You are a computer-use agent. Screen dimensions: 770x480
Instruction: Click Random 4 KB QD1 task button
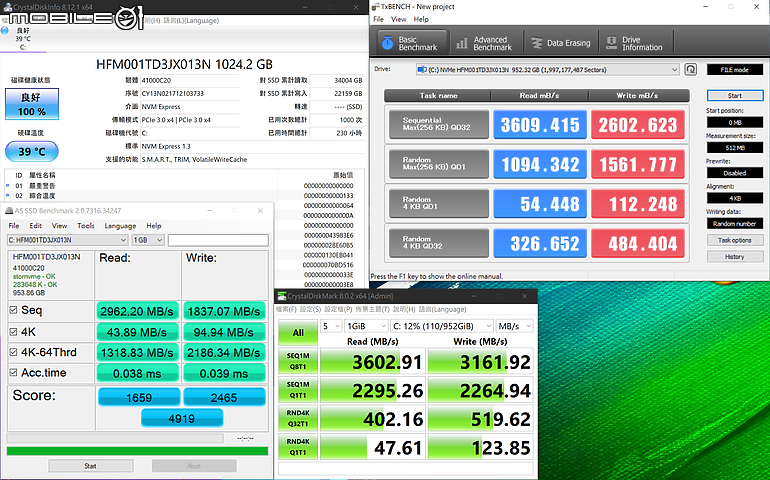tap(439, 203)
